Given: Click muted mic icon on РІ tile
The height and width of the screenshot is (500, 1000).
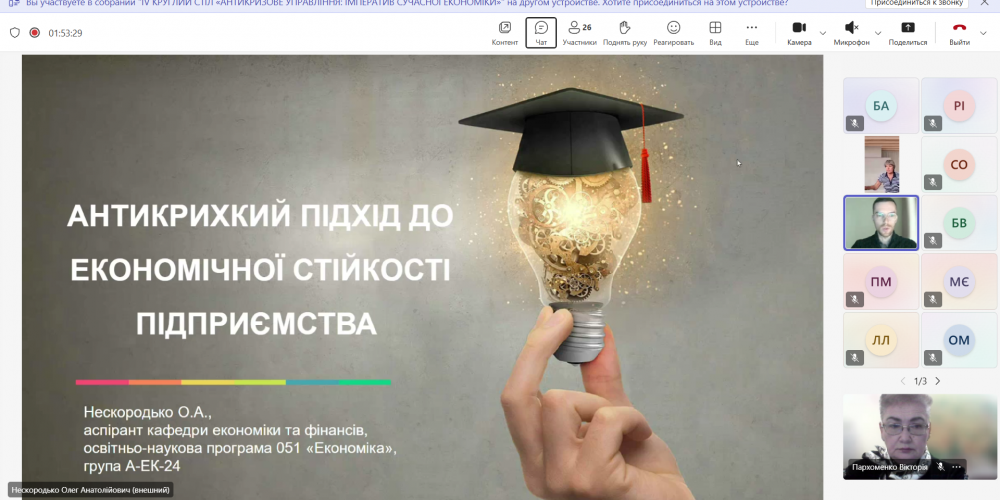Looking at the screenshot, I should (x=933, y=123).
